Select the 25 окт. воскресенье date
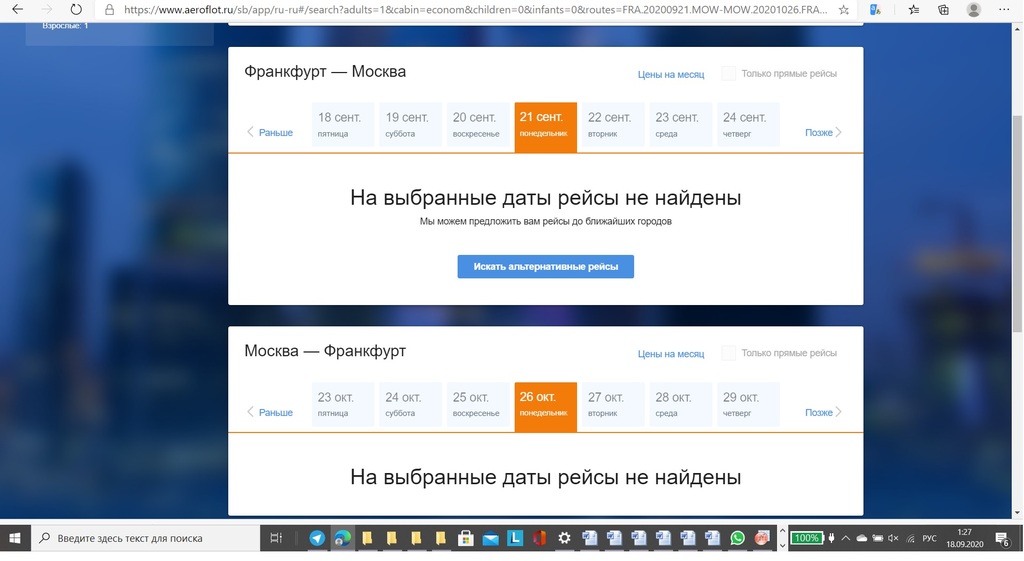Screen dimensions: 1024x561 [477, 405]
